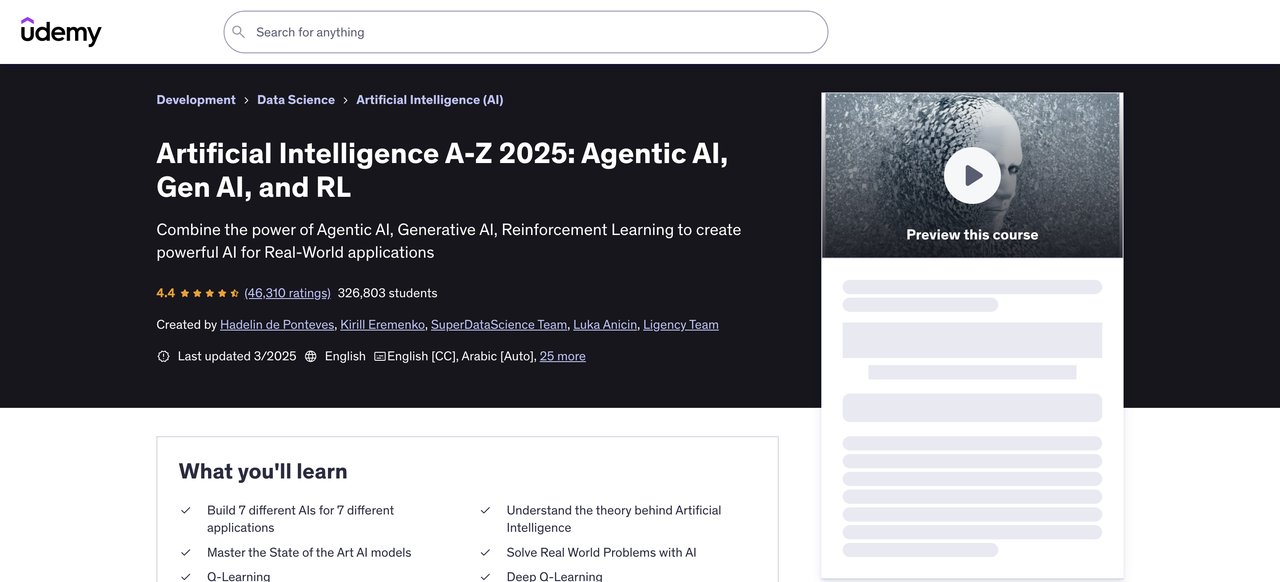The width and height of the screenshot is (1280, 582).
Task: Open Artificial Intelligence (AI) breadcrumb link
Action: tap(429, 100)
